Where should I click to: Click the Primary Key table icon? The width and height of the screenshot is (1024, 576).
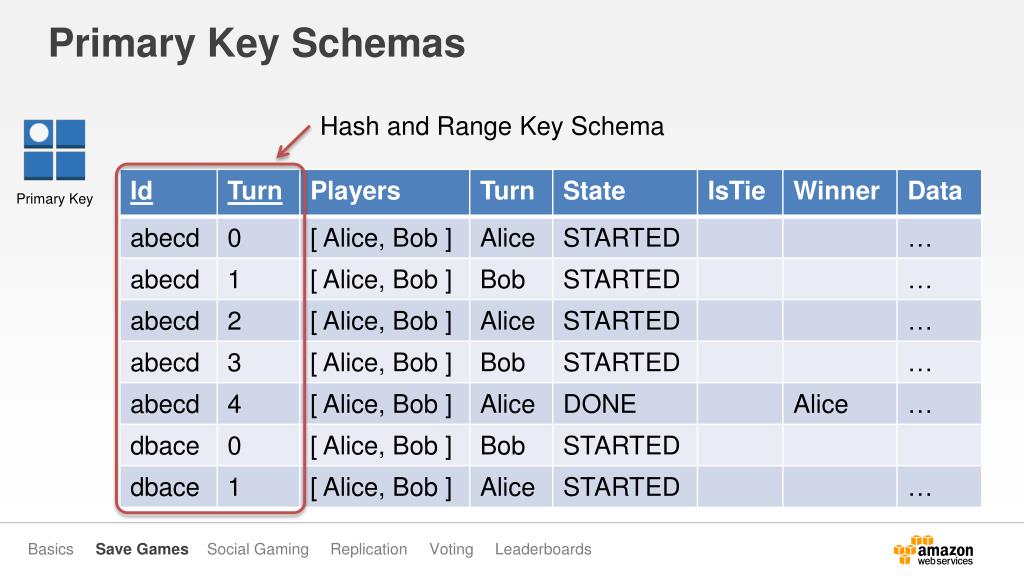[54, 150]
